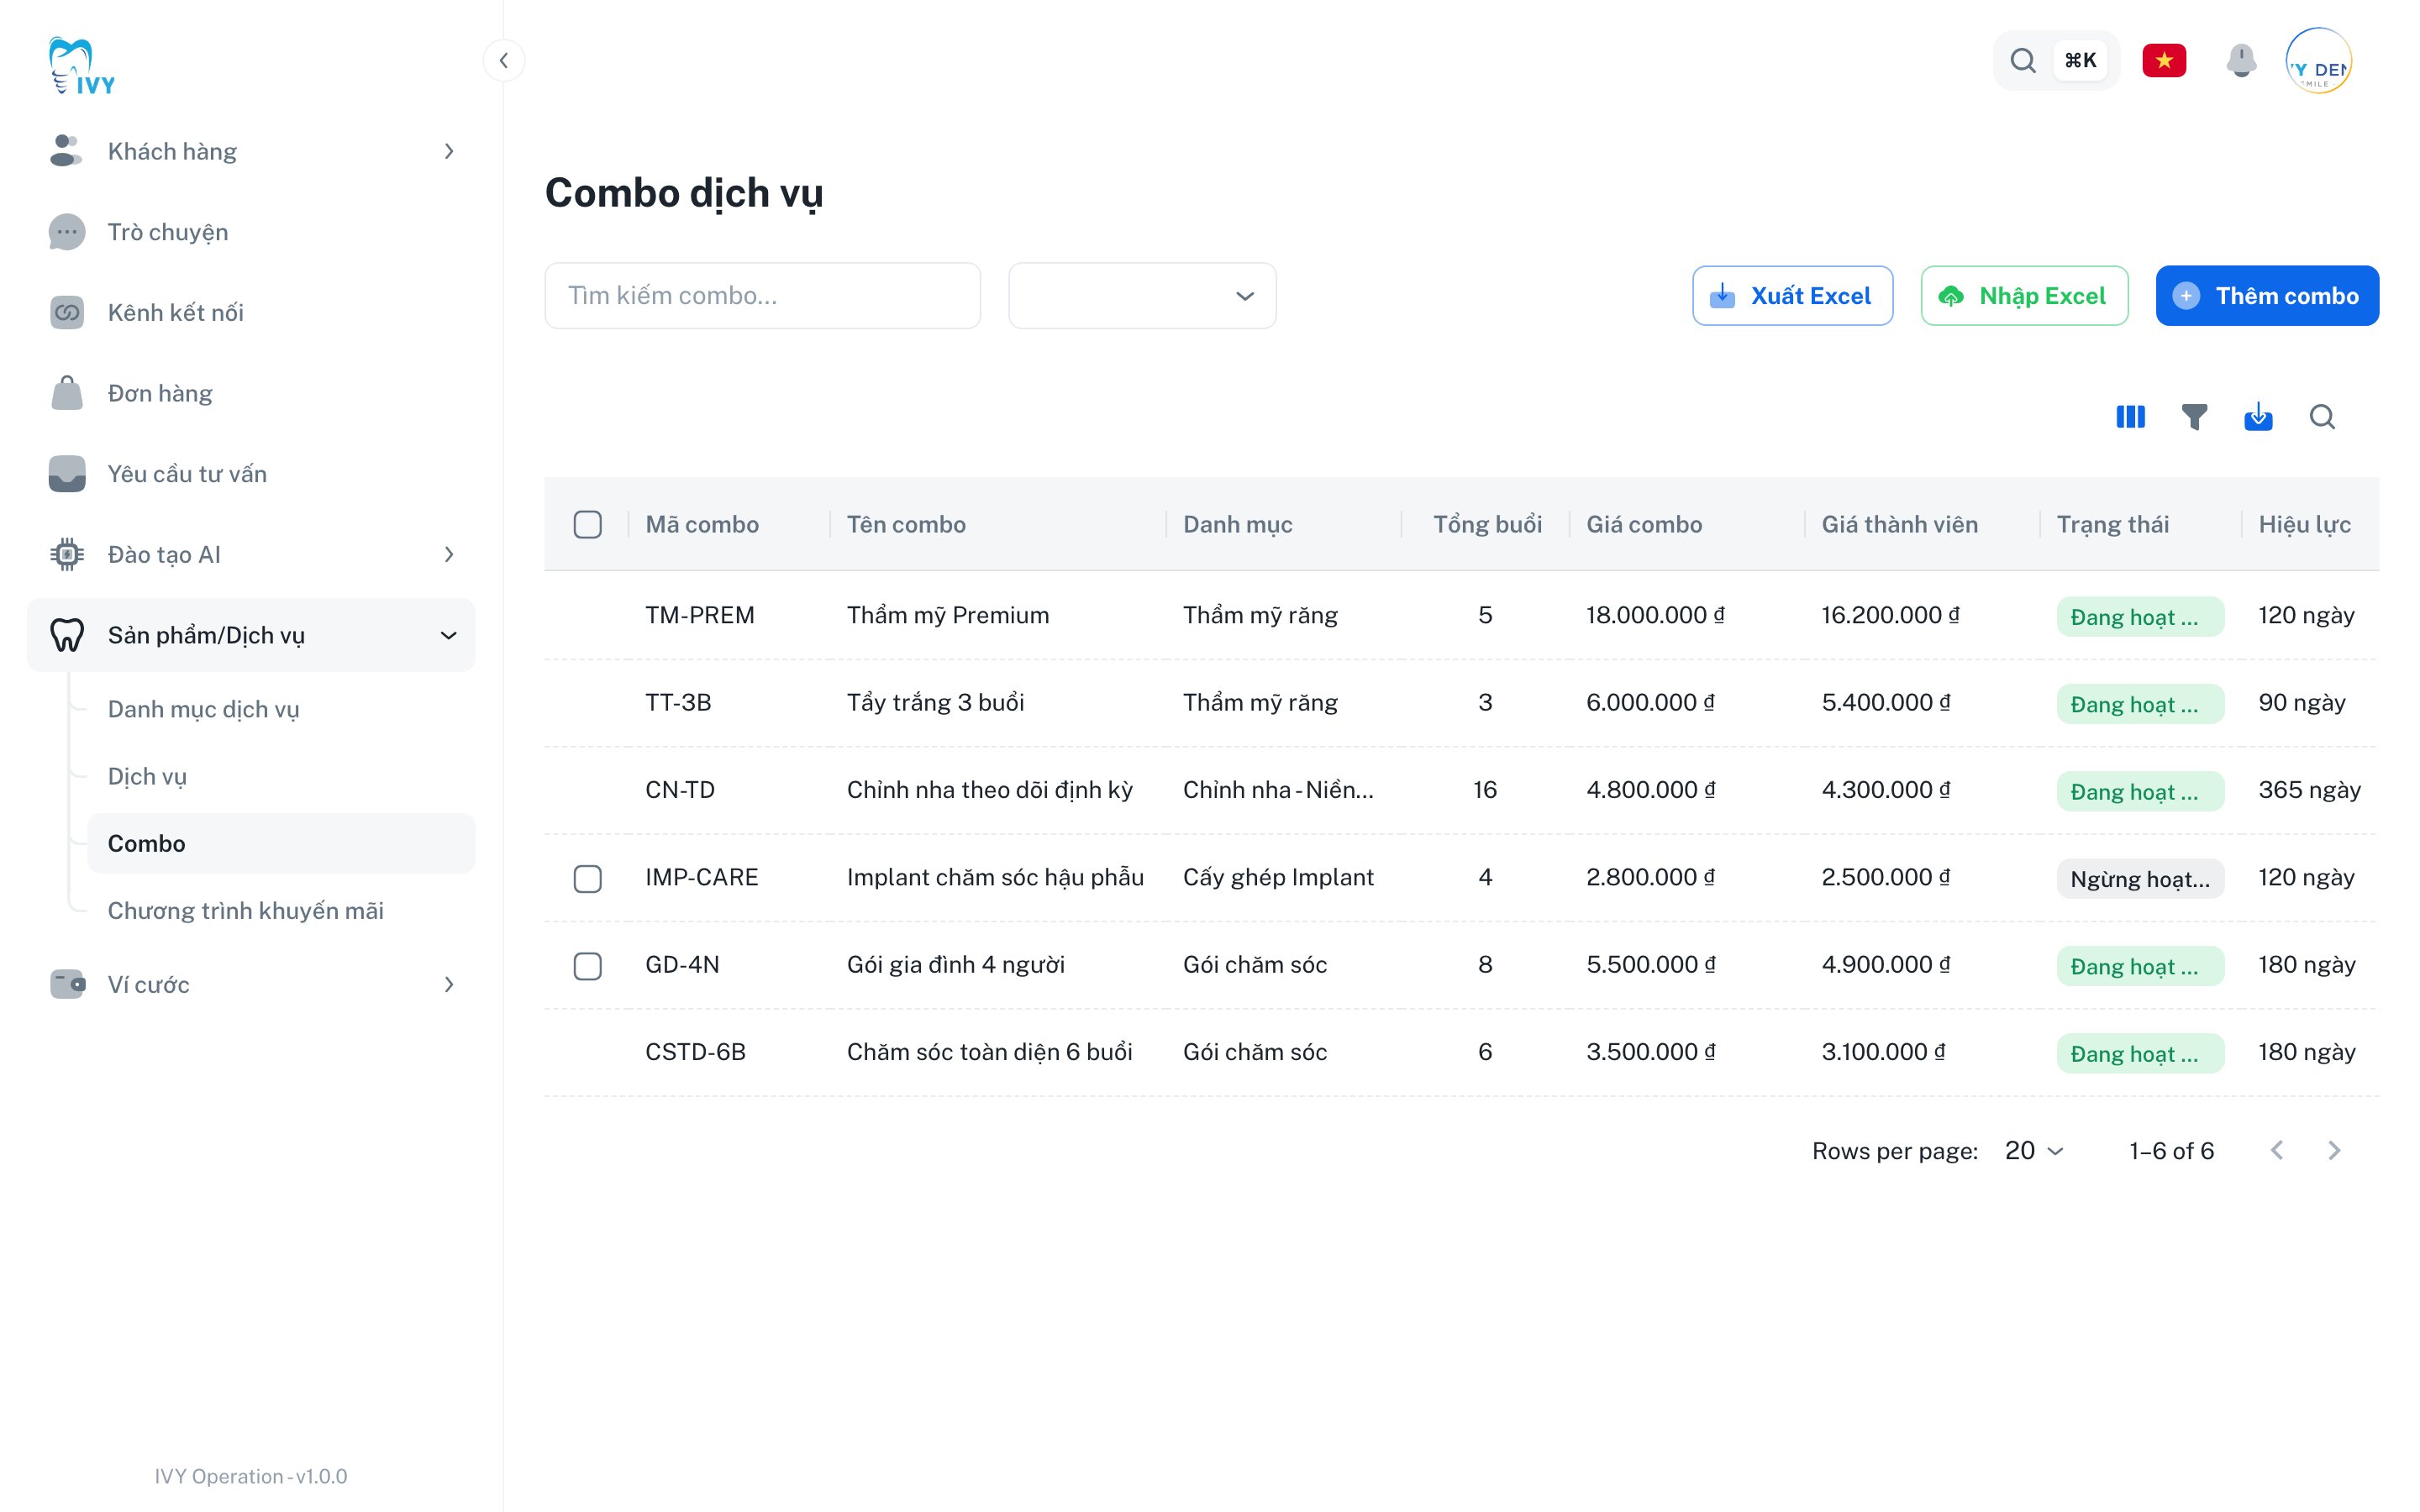Sort by Giá thành viên column header
2420x1512 pixels.
(x=1899, y=524)
